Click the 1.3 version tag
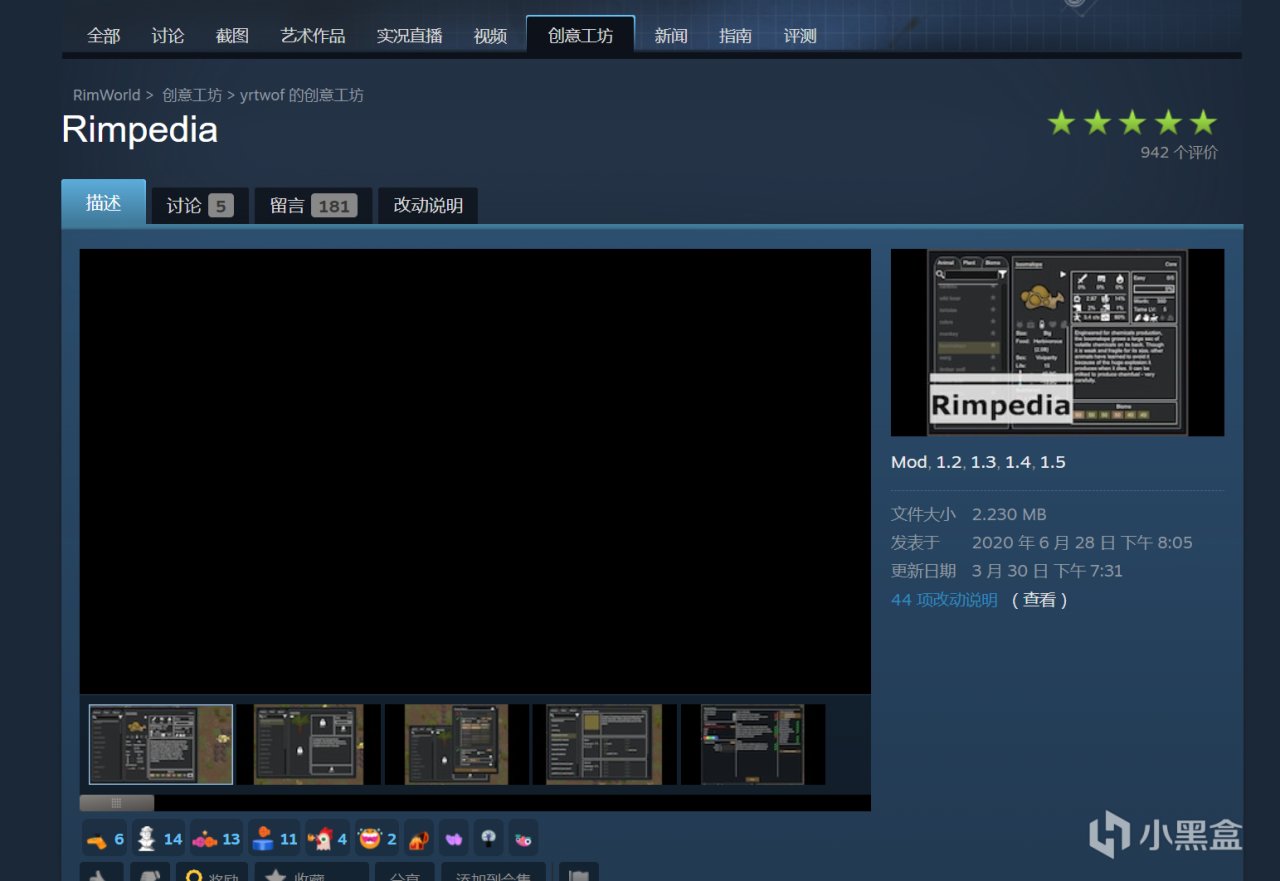This screenshot has width=1280, height=881. coord(983,462)
